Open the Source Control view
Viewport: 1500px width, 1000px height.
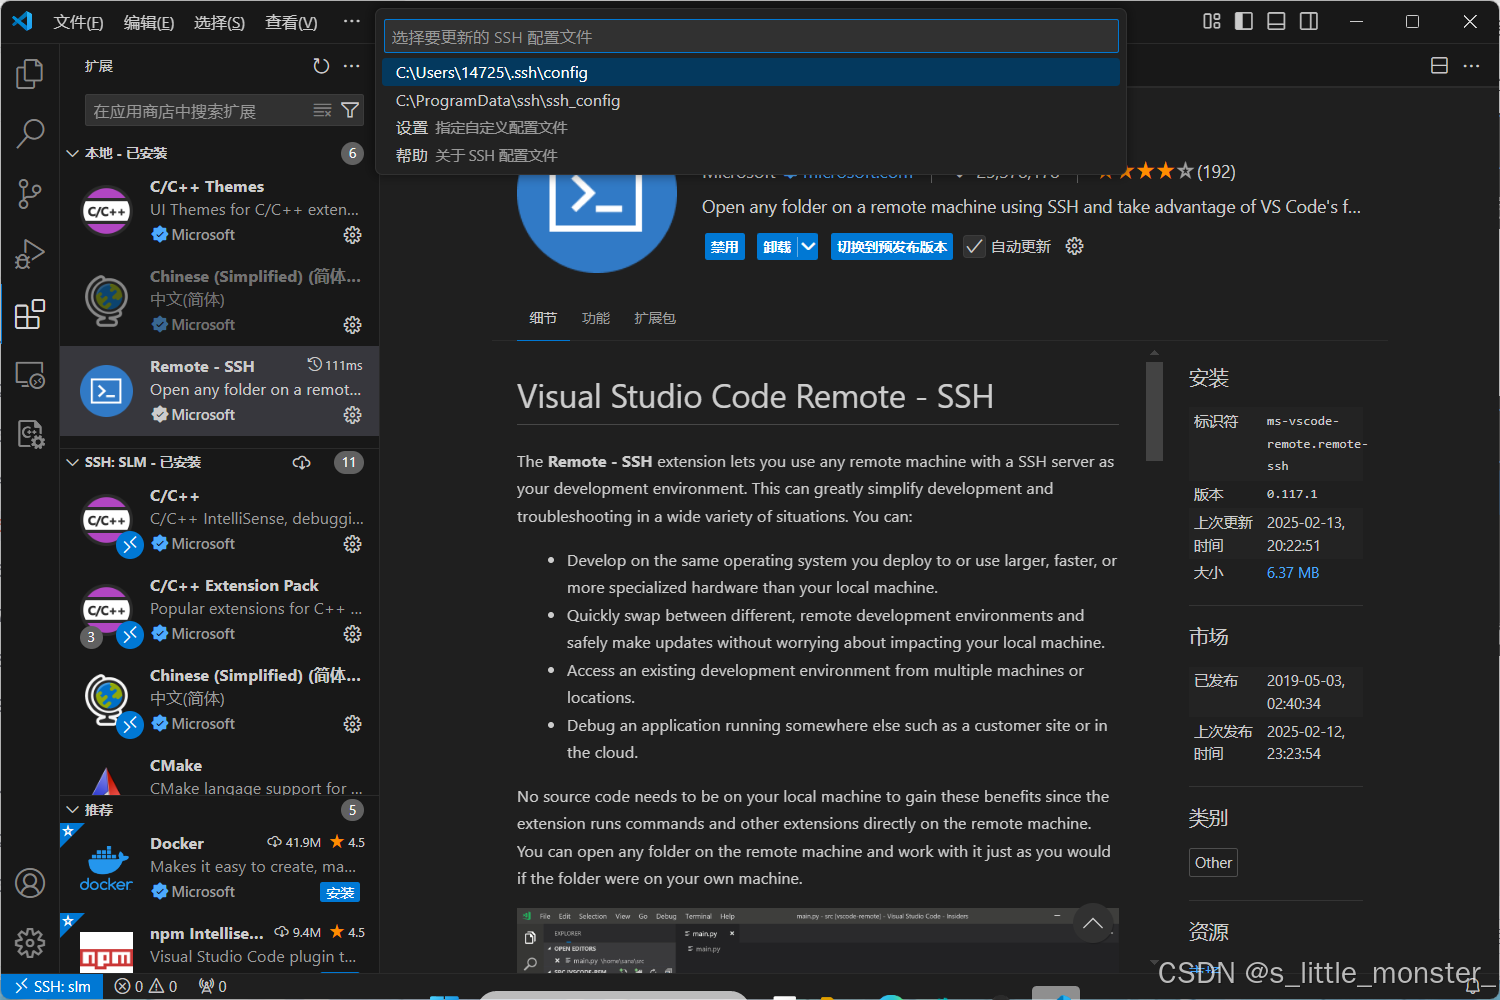point(30,194)
